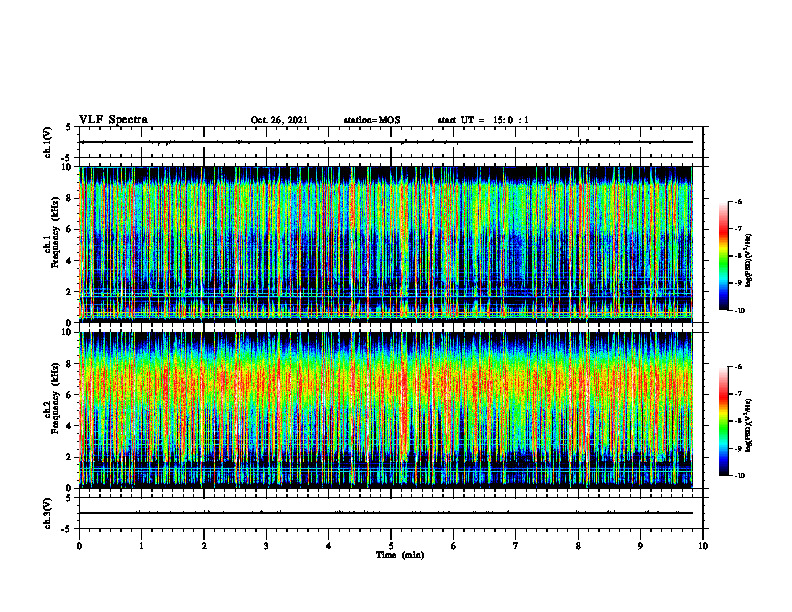The image size is (792, 612).
Task: Click the '4' kHz tick of ch.2 spectrogram
Action: [x=70, y=426]
